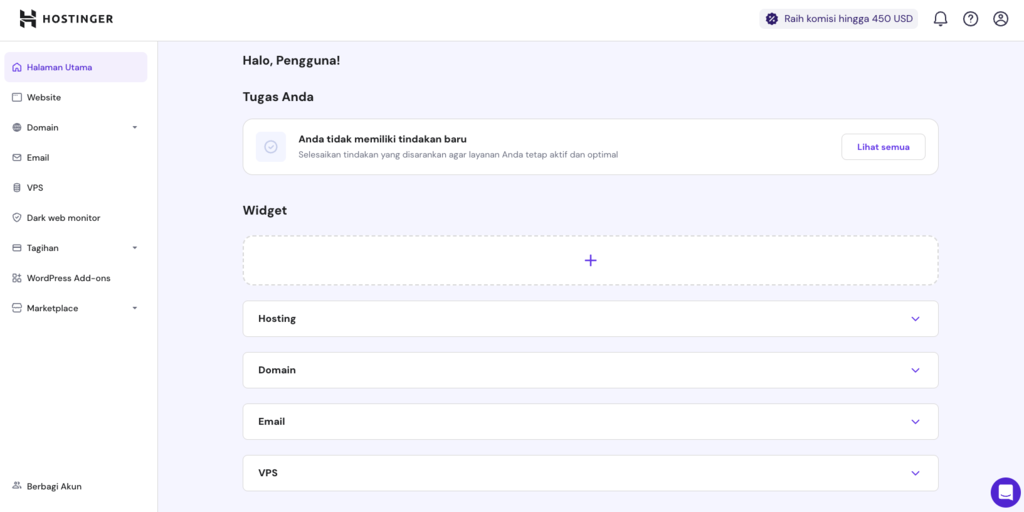
Task: Click the Hostinger logo
Action: [x=66, y=19]
